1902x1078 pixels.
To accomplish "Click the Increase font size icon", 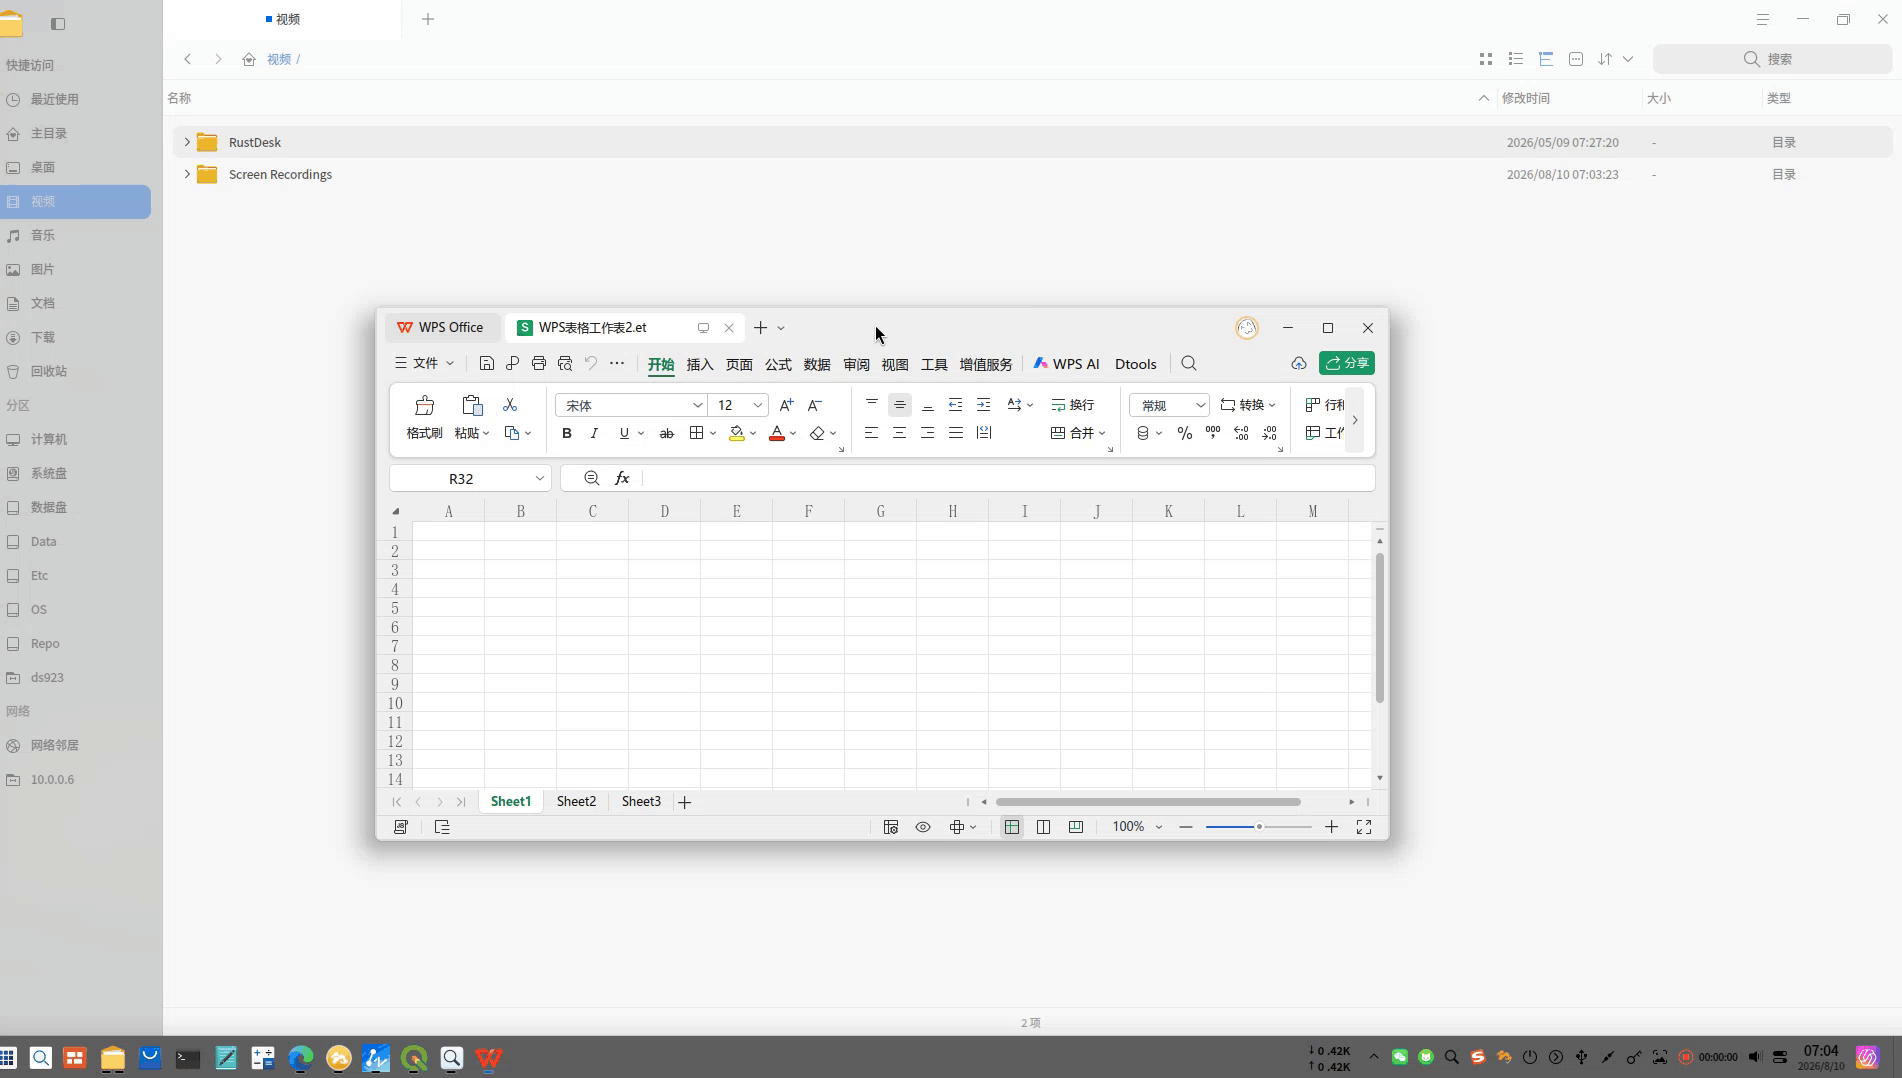I will 786,405.
